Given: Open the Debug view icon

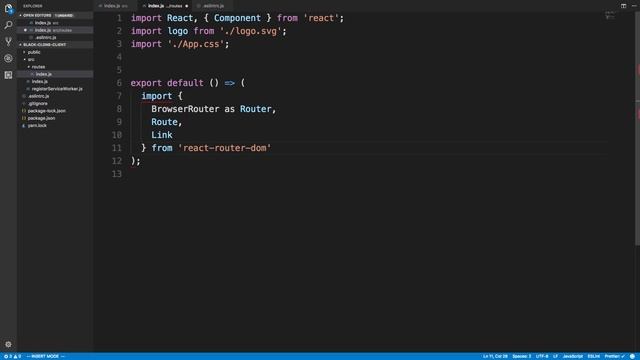Looking at the screenshot, I should pos(8,58).
